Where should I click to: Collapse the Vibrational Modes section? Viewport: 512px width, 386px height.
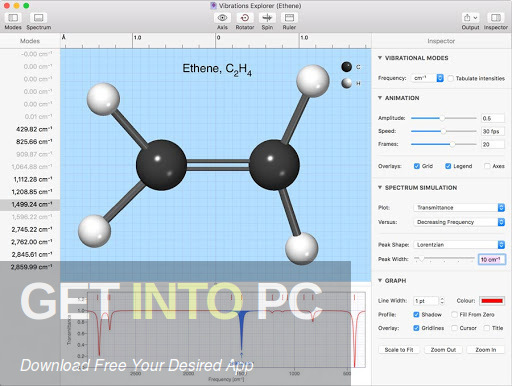(380, 58)
